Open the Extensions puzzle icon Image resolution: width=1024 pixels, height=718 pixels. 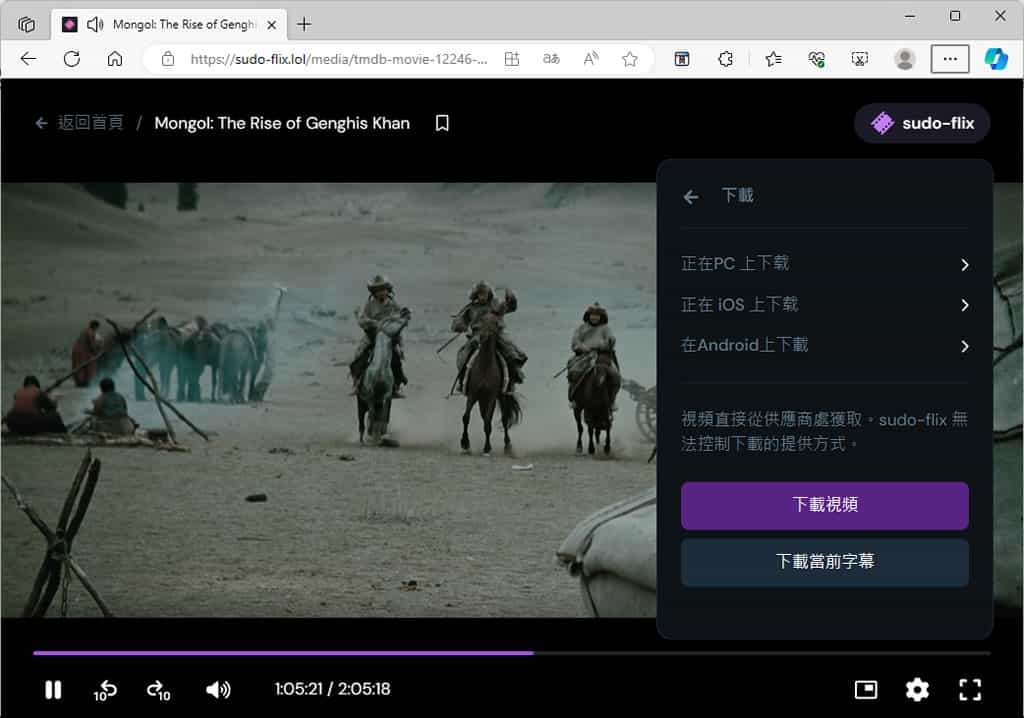[x=726, y=59]
